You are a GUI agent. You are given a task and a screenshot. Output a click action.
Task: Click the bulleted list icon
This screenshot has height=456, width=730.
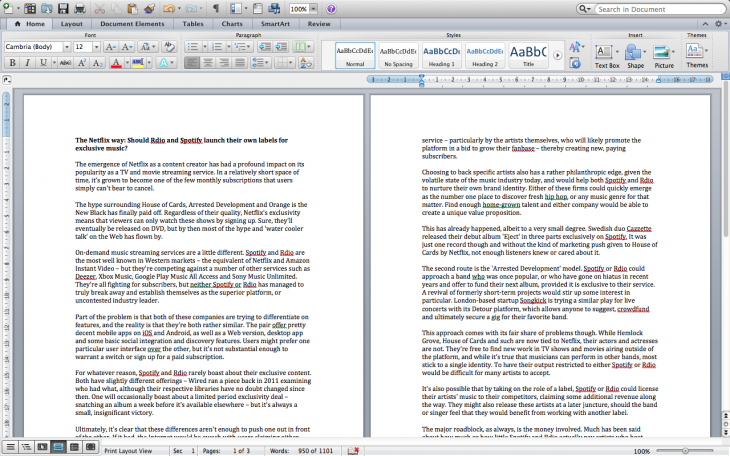(x=193, y=47)
